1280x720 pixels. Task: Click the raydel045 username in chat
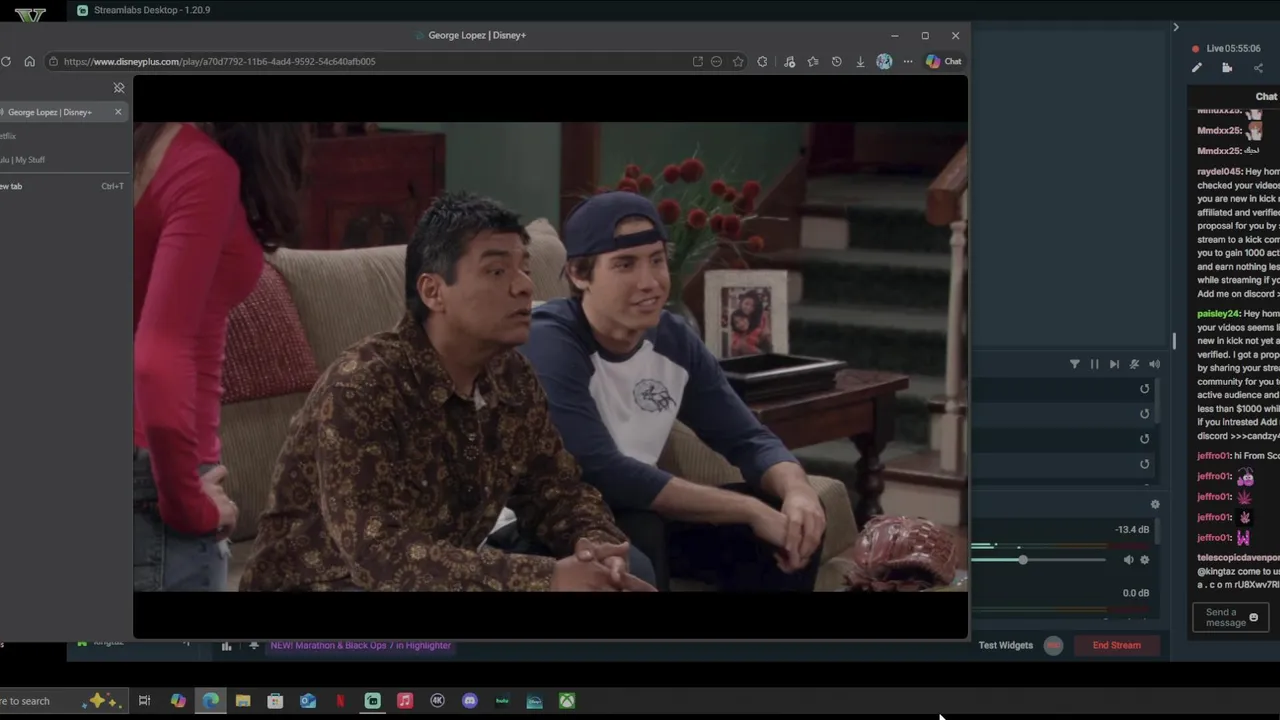(x=1219, y=172)
